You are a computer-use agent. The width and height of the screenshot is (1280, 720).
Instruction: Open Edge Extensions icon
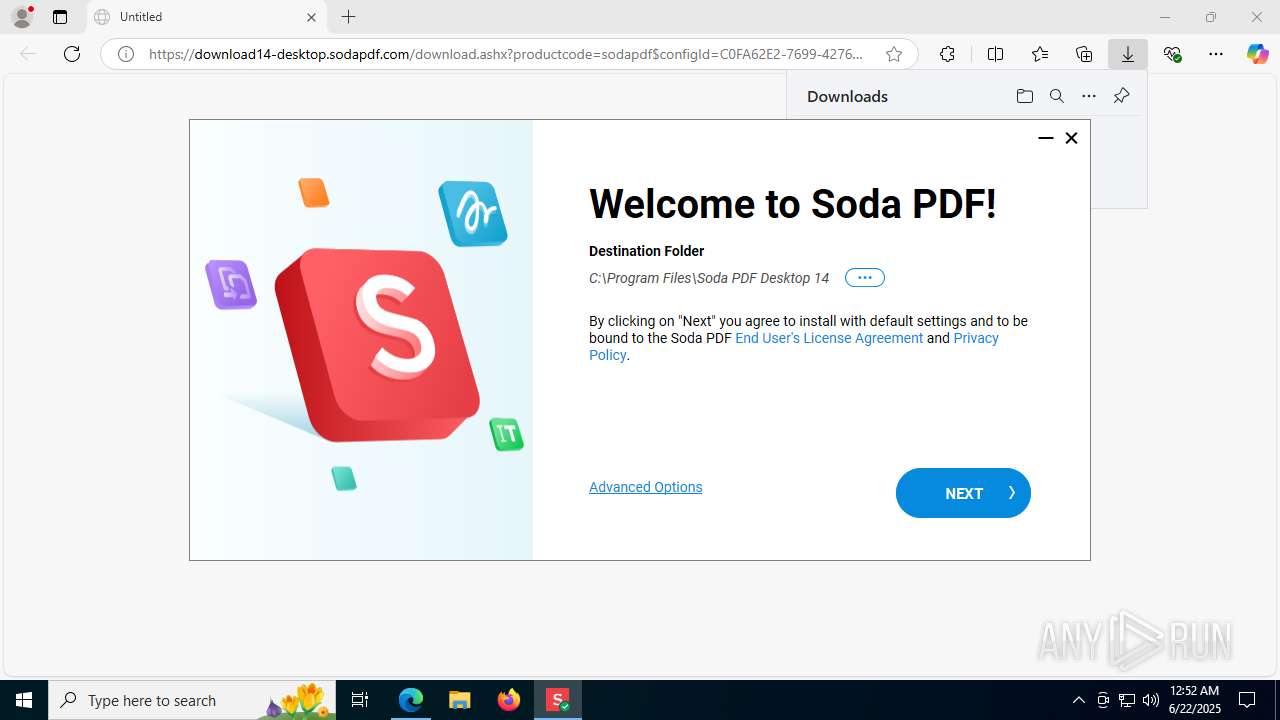click(947, 54)
